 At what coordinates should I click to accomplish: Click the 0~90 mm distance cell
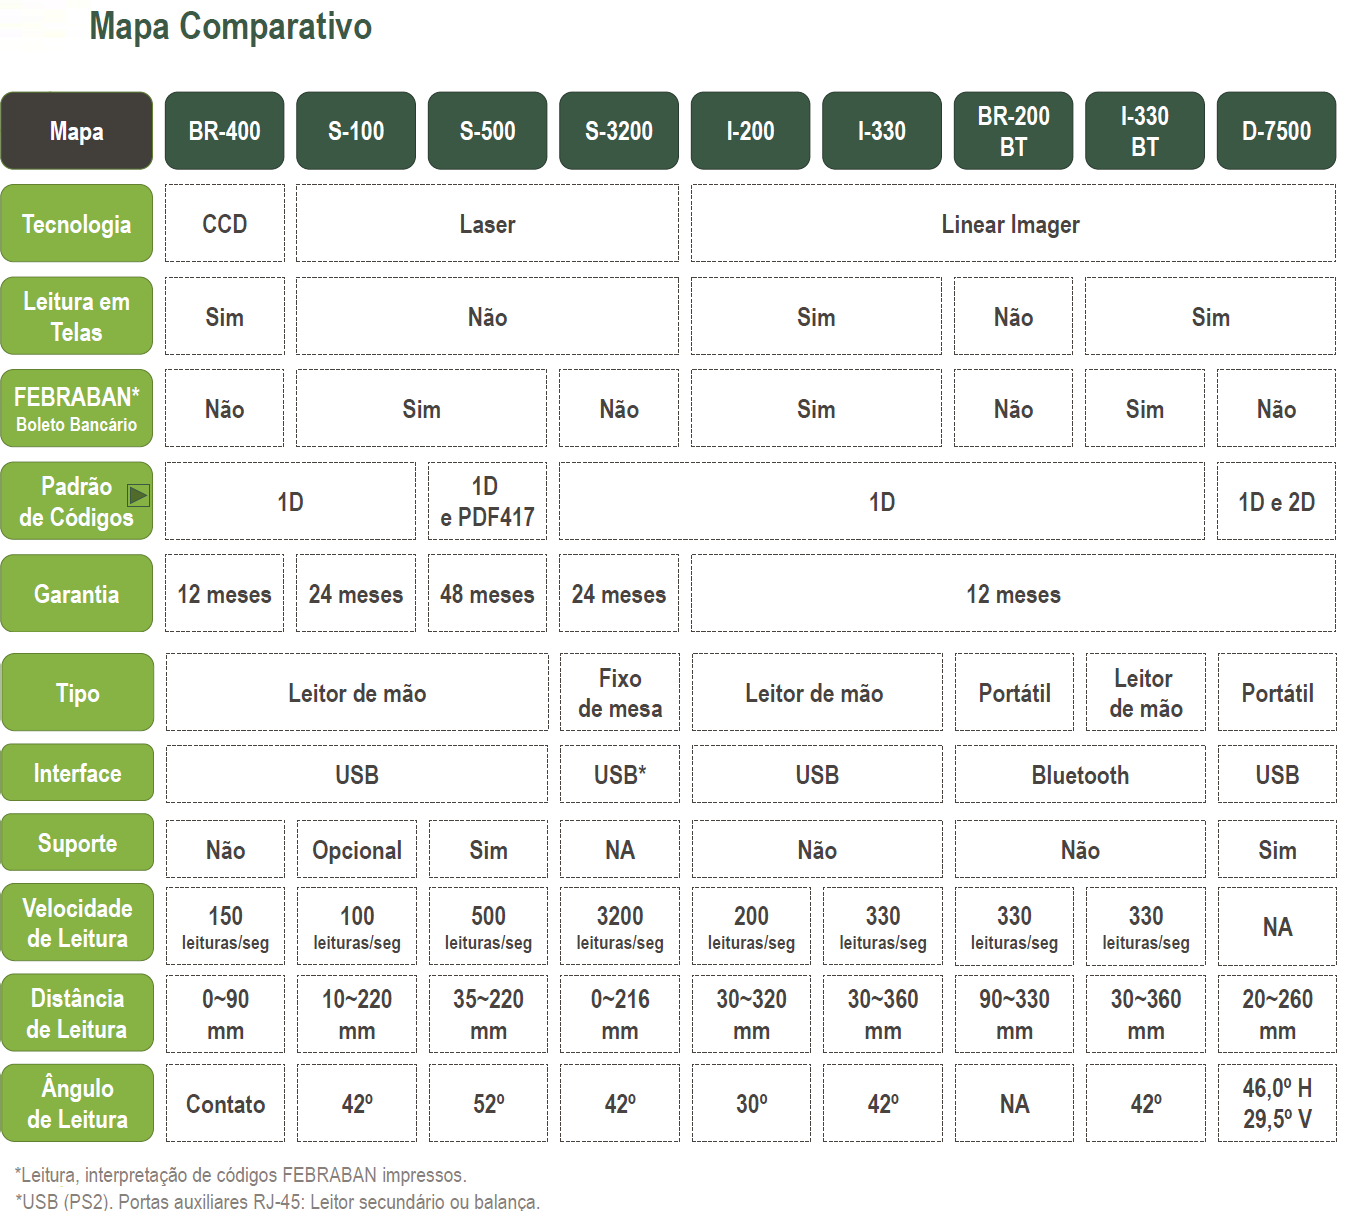coord(226,1014)
